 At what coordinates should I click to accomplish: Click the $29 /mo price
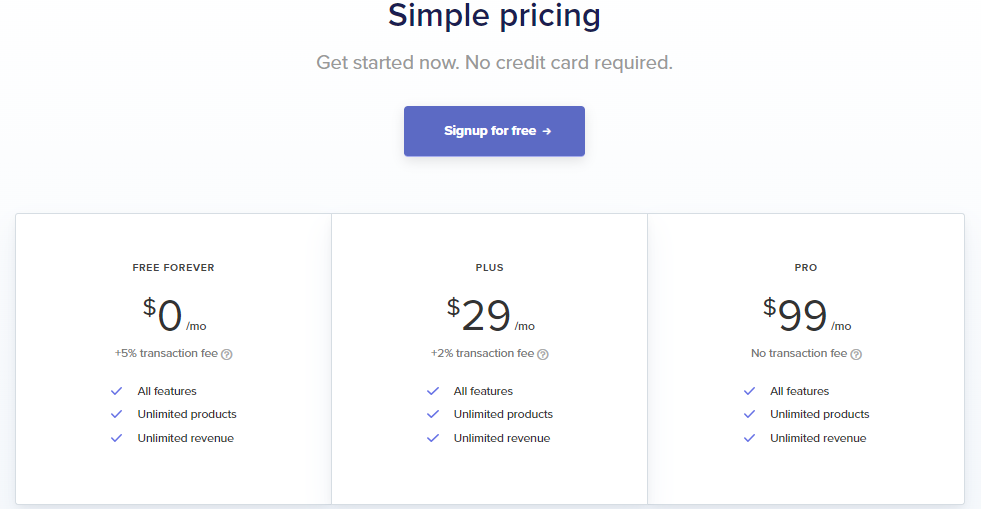pos(490,316)
